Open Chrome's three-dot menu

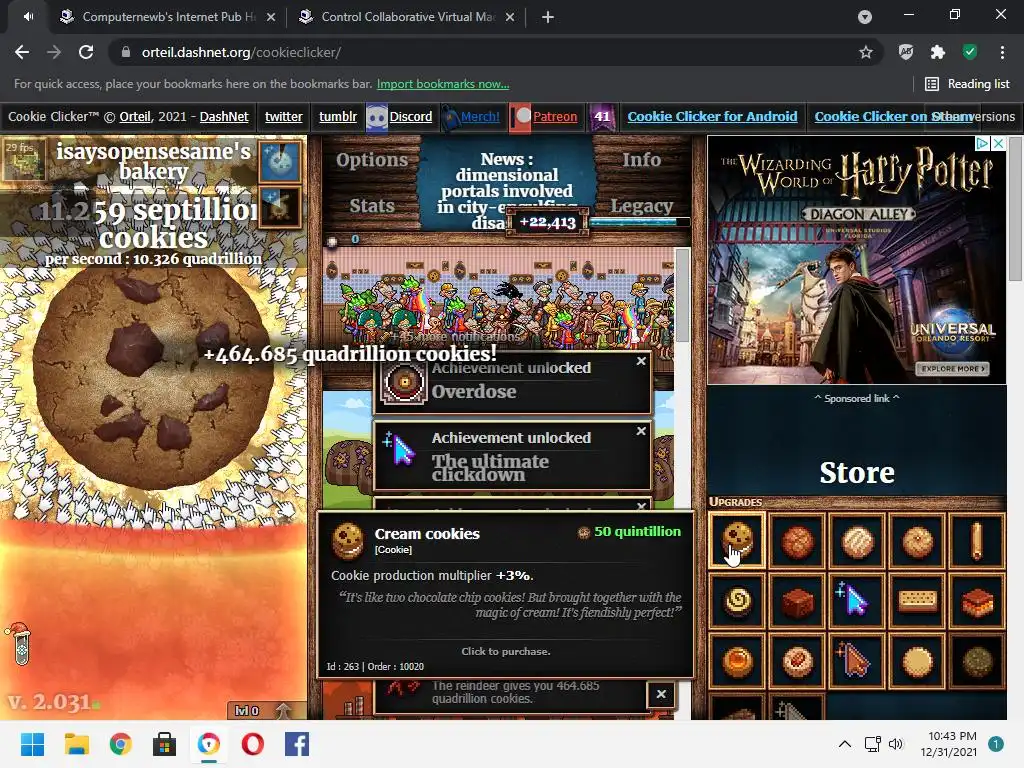[x=1002, y=52]
